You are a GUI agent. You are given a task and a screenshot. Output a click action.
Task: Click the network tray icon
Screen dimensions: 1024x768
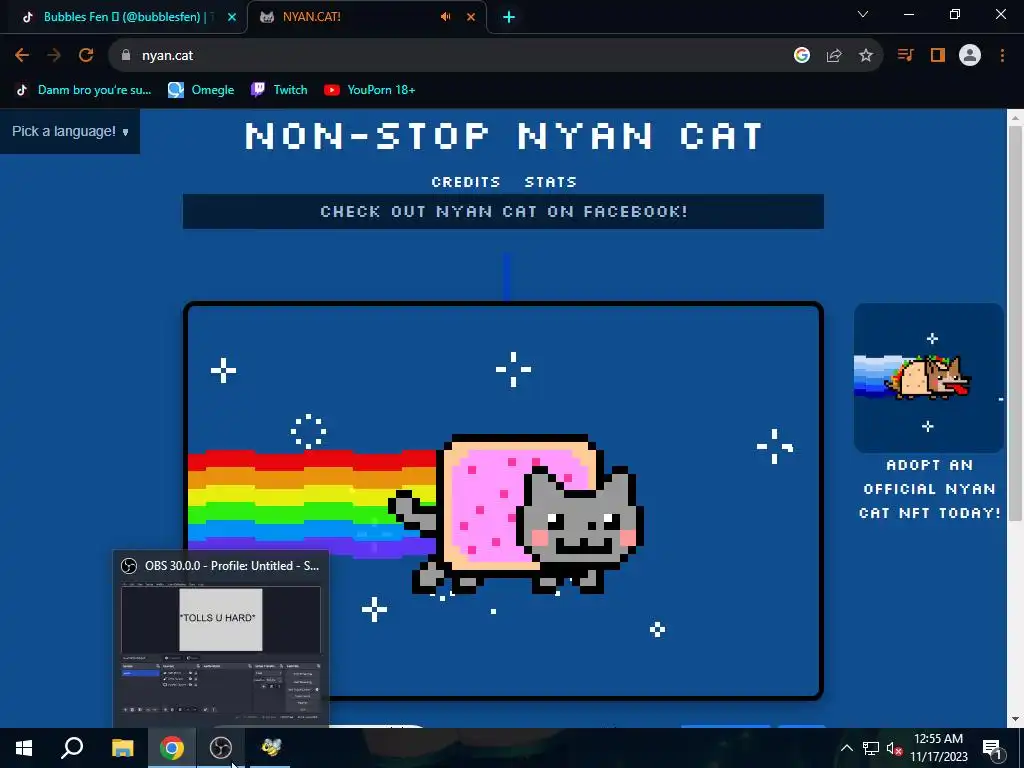coord(871,748)
